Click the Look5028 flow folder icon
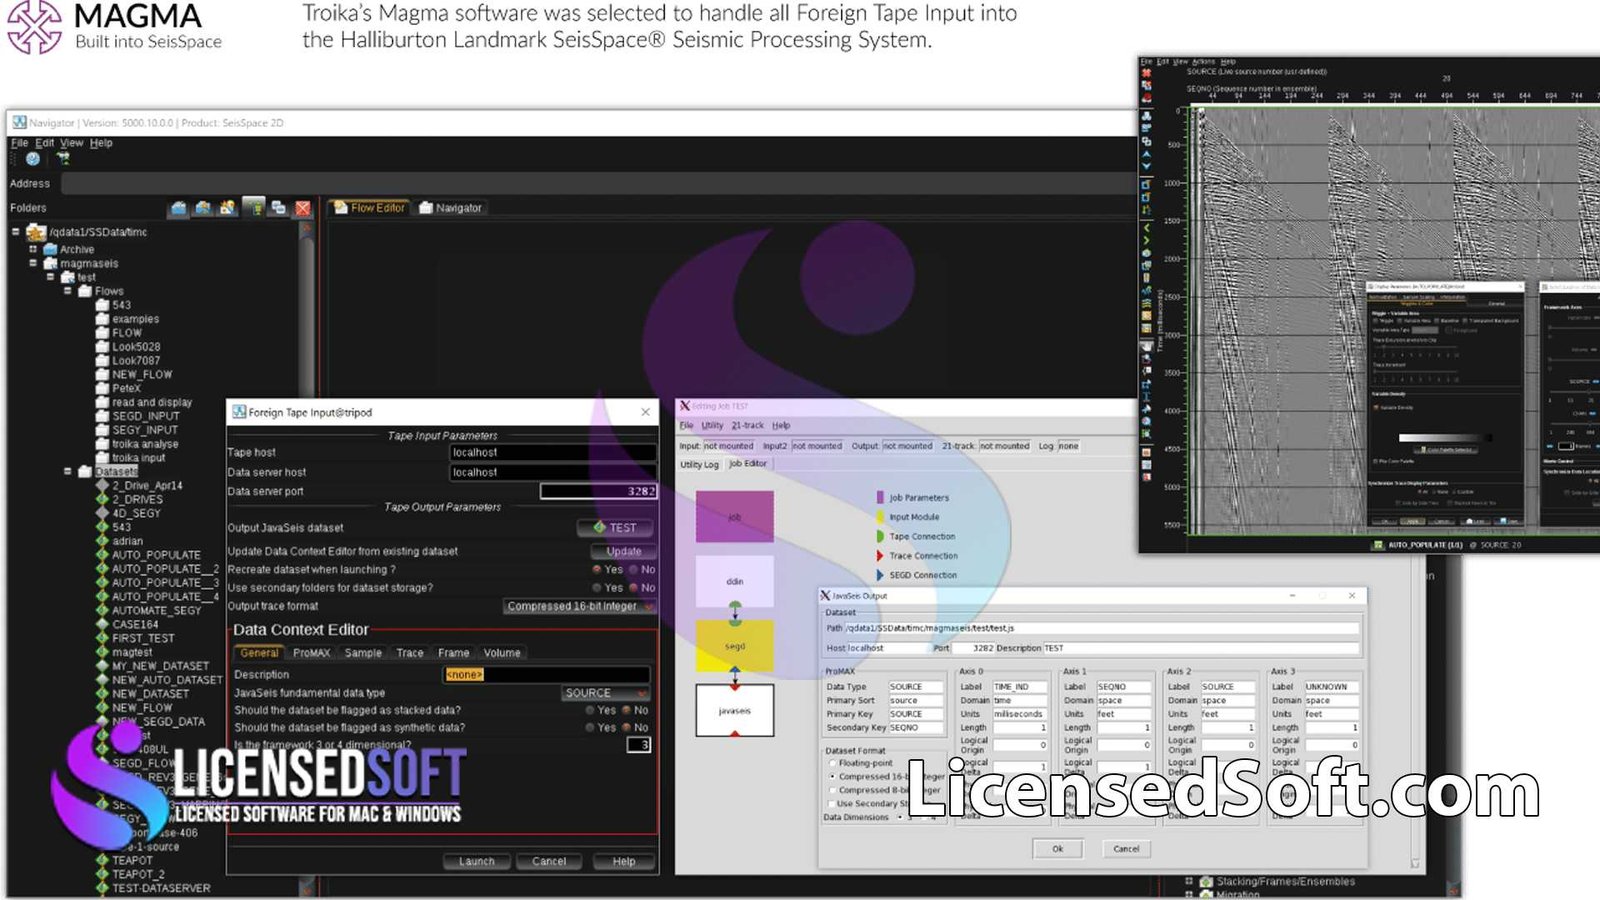 [x=102, y=347]
